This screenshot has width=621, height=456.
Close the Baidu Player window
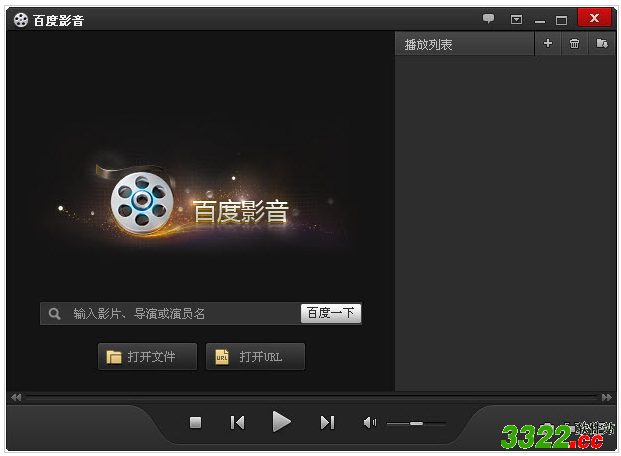coord(594,18)
